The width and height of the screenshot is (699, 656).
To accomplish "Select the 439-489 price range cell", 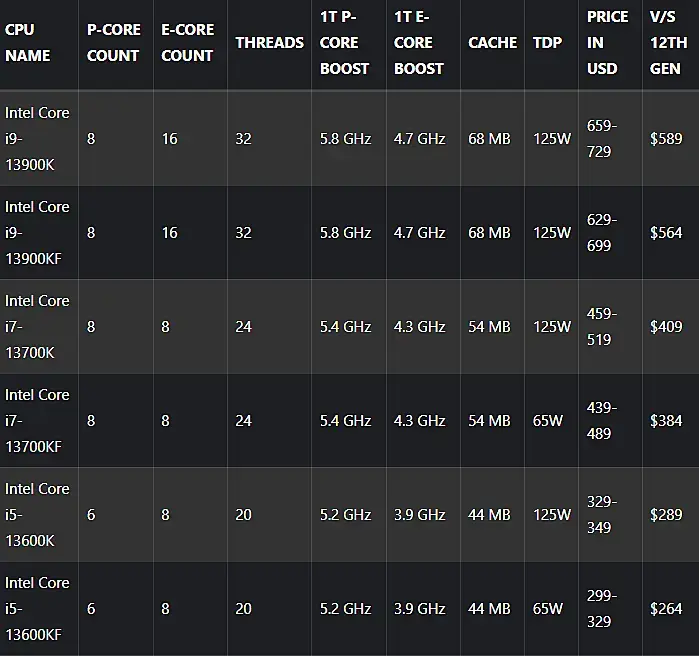I will (x=603, y=420).
